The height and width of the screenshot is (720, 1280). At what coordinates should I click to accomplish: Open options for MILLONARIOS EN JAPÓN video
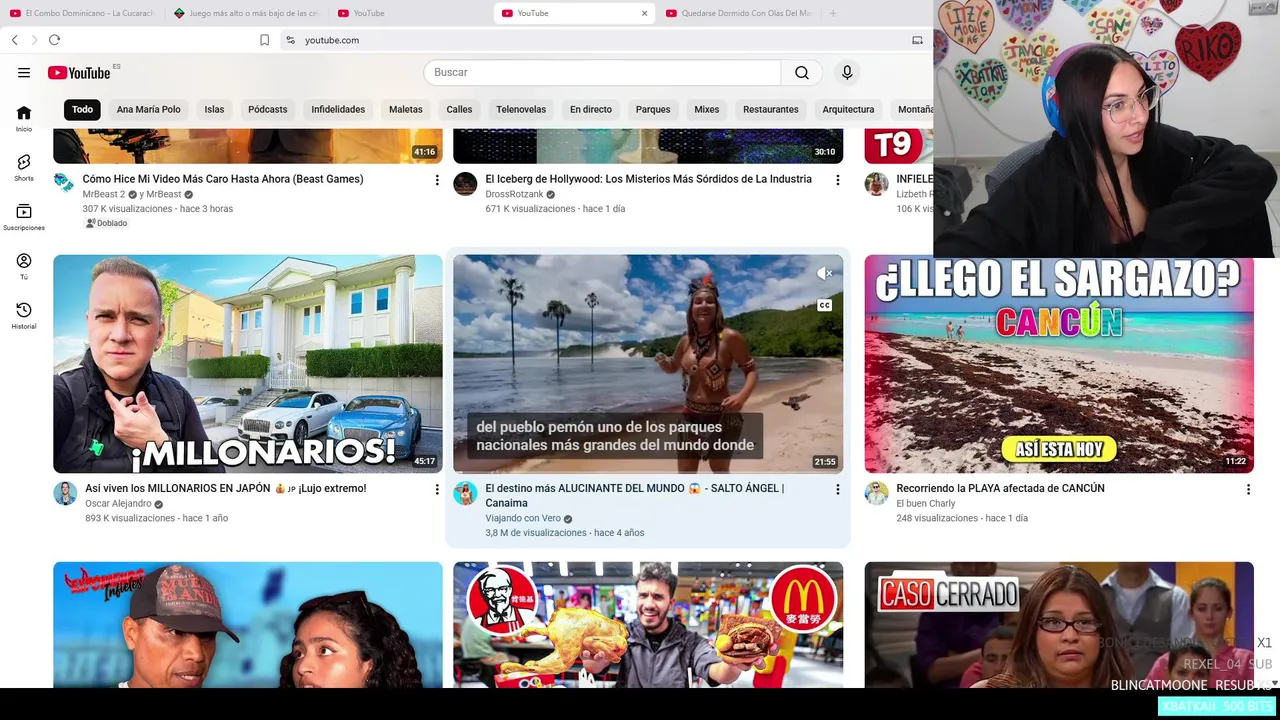[x=436, y=489]
